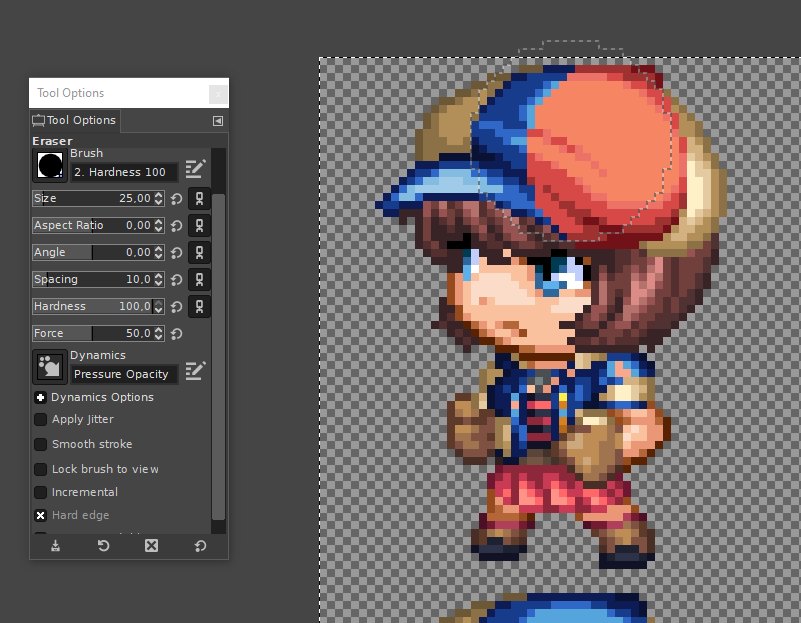Reset Size to brush default

176,199
